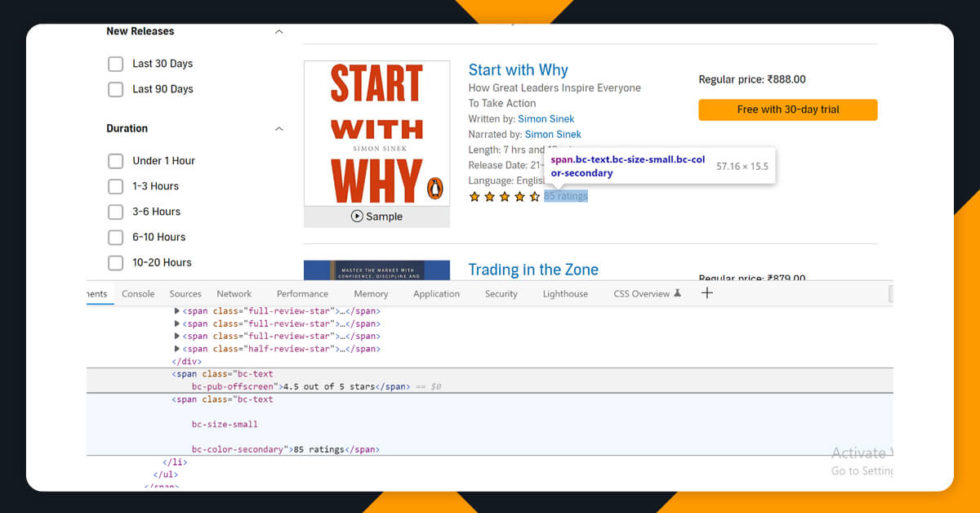Click the Regular price ₹888.00 text
Image resolution: width=980 pixels, height=513 pixels.
pyautogui.click(x=752, y=79)
